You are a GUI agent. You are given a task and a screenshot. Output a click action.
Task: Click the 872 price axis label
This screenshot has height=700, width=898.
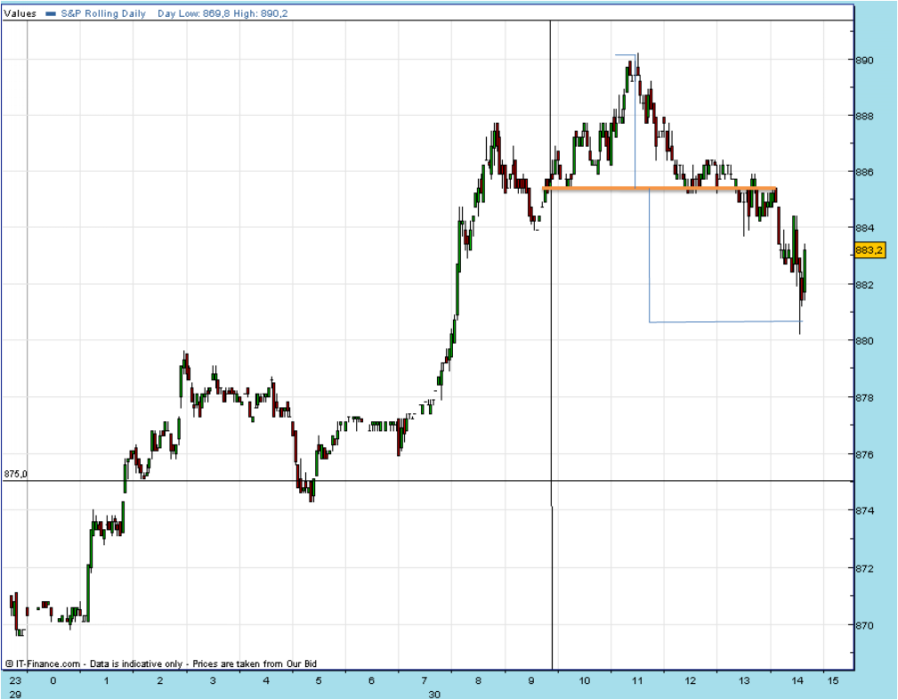(x=865, y=568)
